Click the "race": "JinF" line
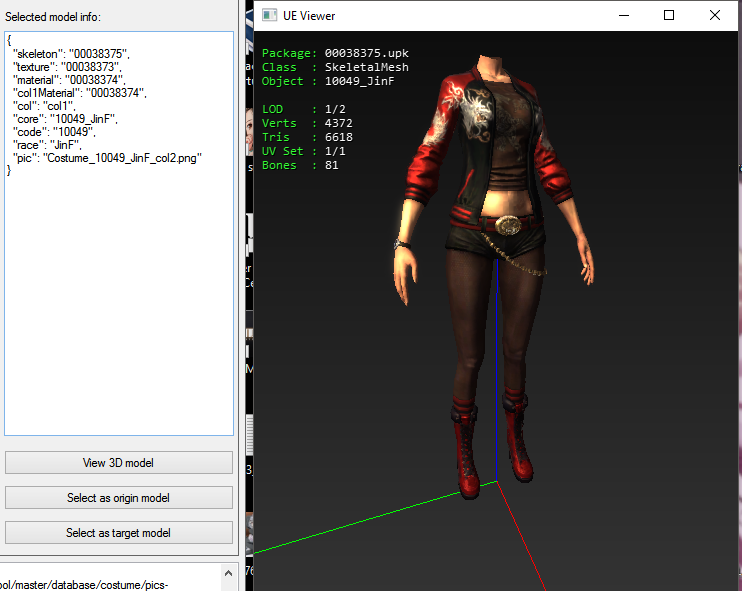Image resolution: width=742 pixels, height=591 pixels. tap(47, 145)
